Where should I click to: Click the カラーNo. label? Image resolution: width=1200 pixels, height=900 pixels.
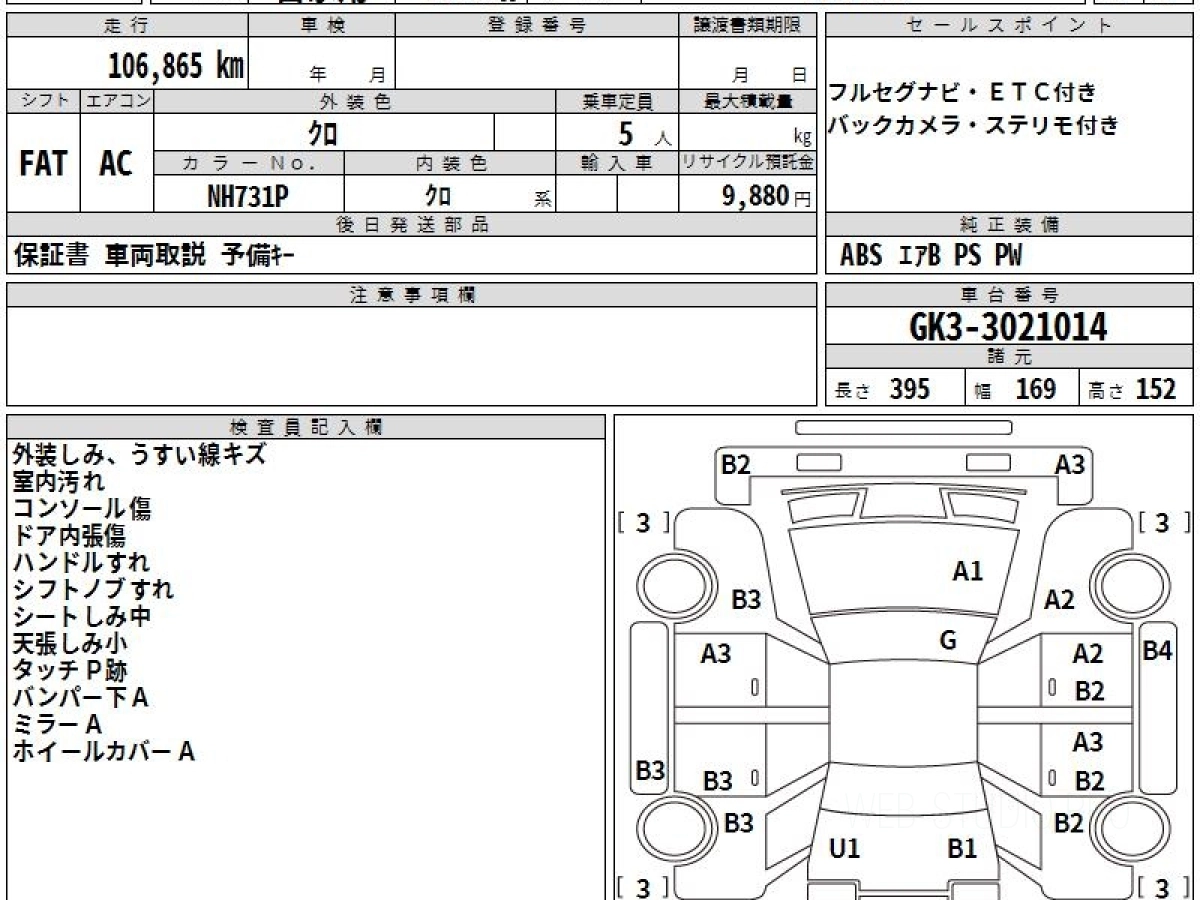(249, 163)
